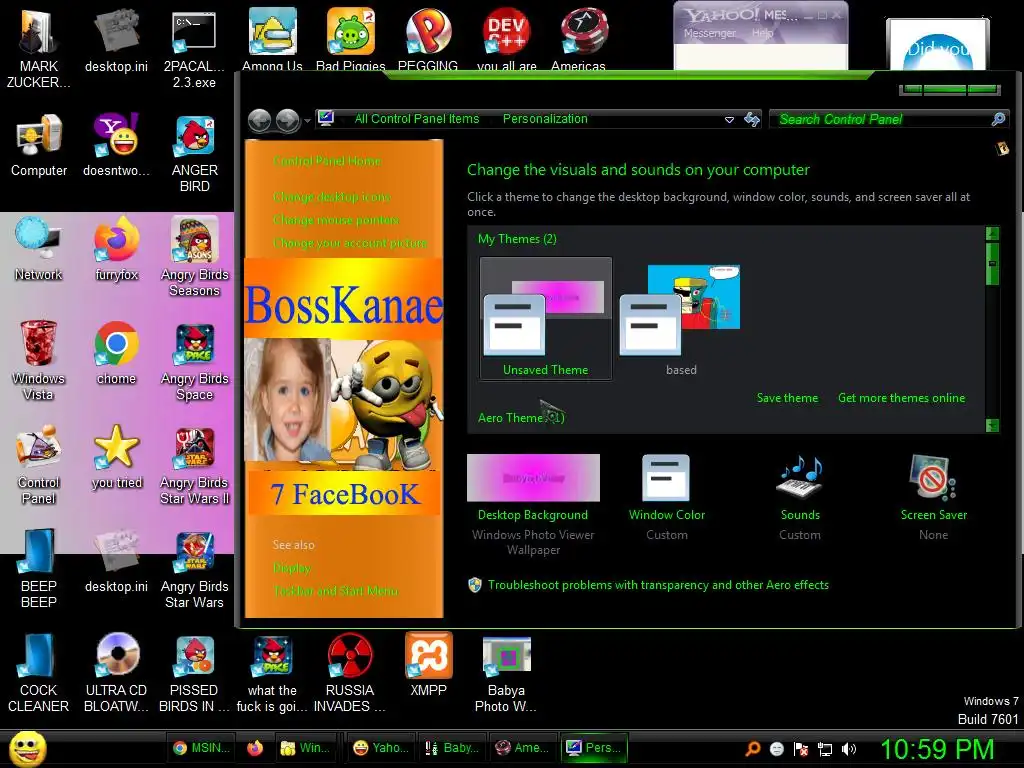
Task: Open the Among Us desktop icon
Action: click(x=272, y=31)
